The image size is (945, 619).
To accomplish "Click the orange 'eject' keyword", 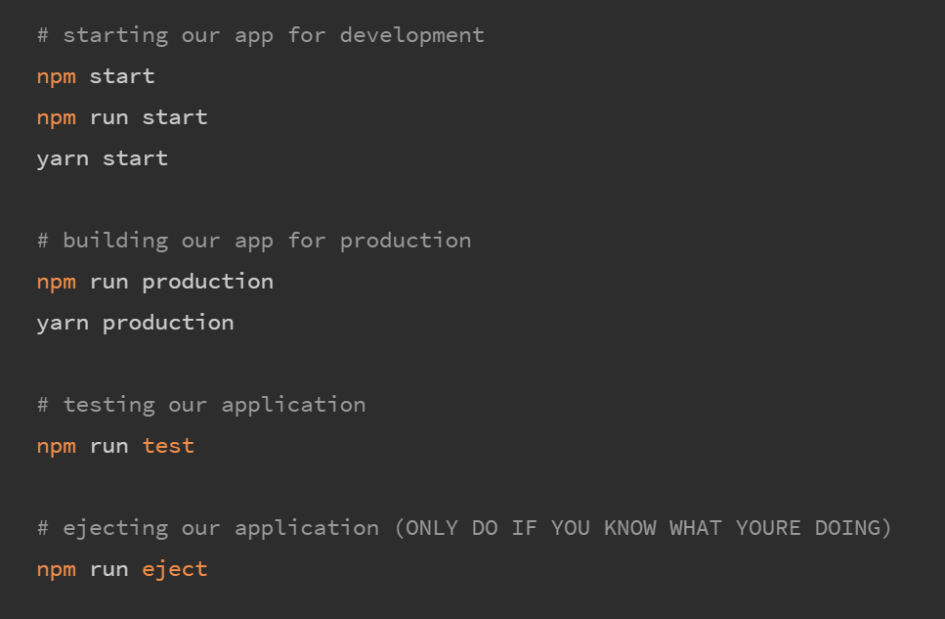I will pos(174,569).
